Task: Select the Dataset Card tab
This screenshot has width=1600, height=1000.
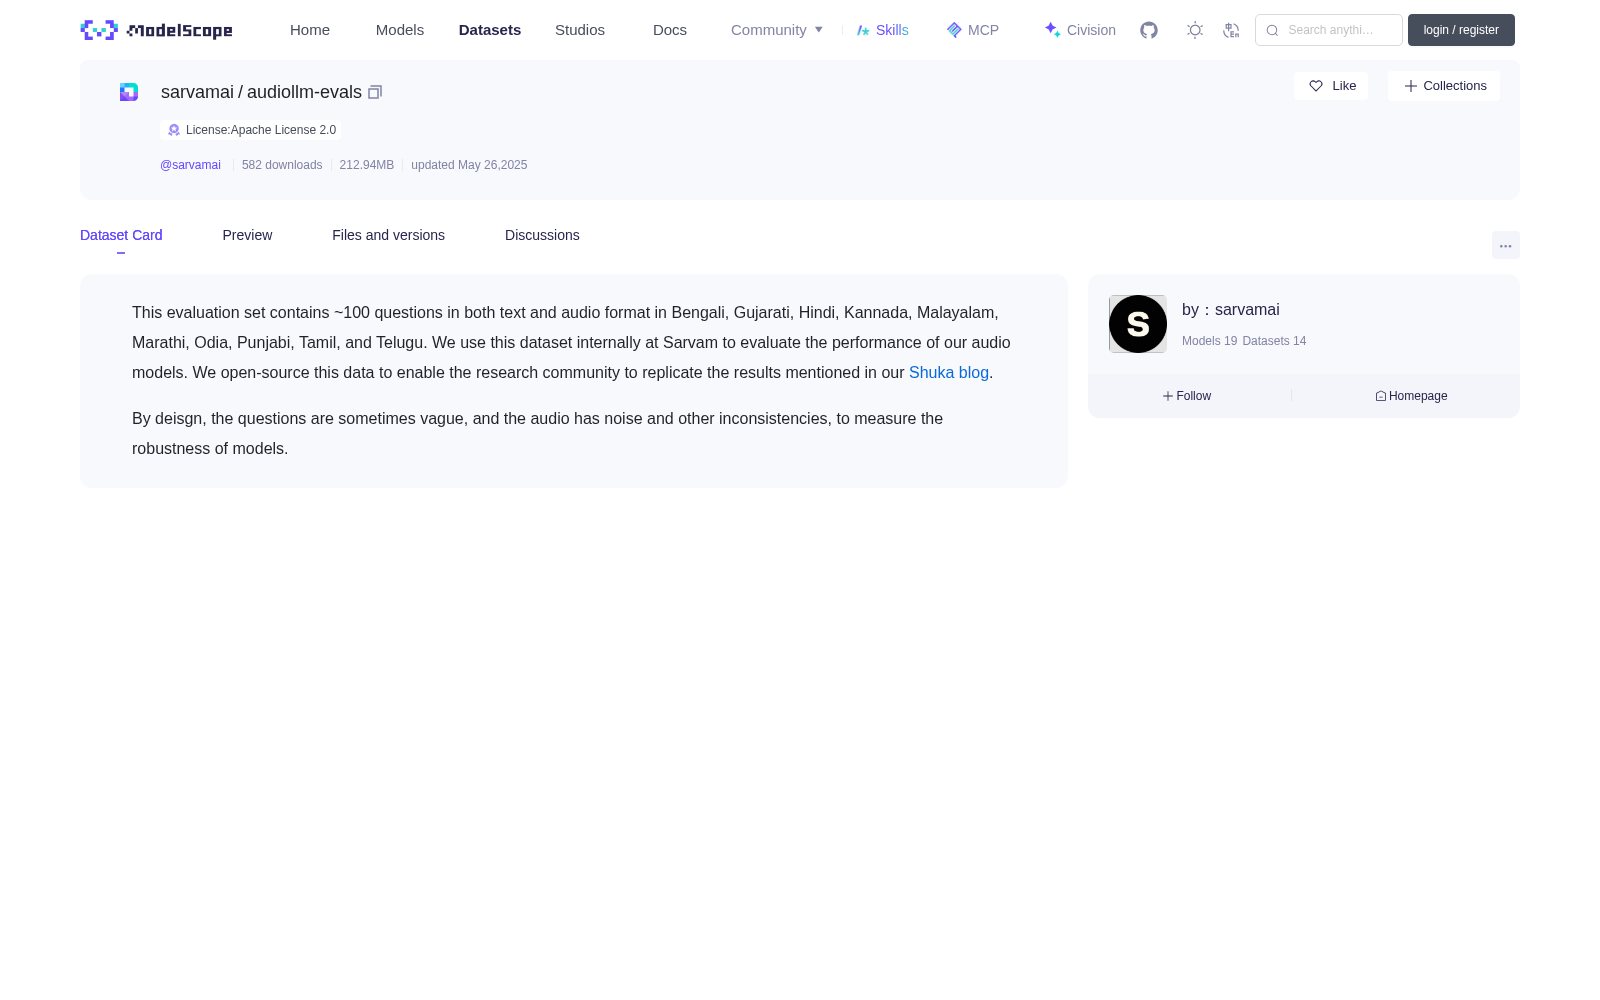Action: (121, 235)
